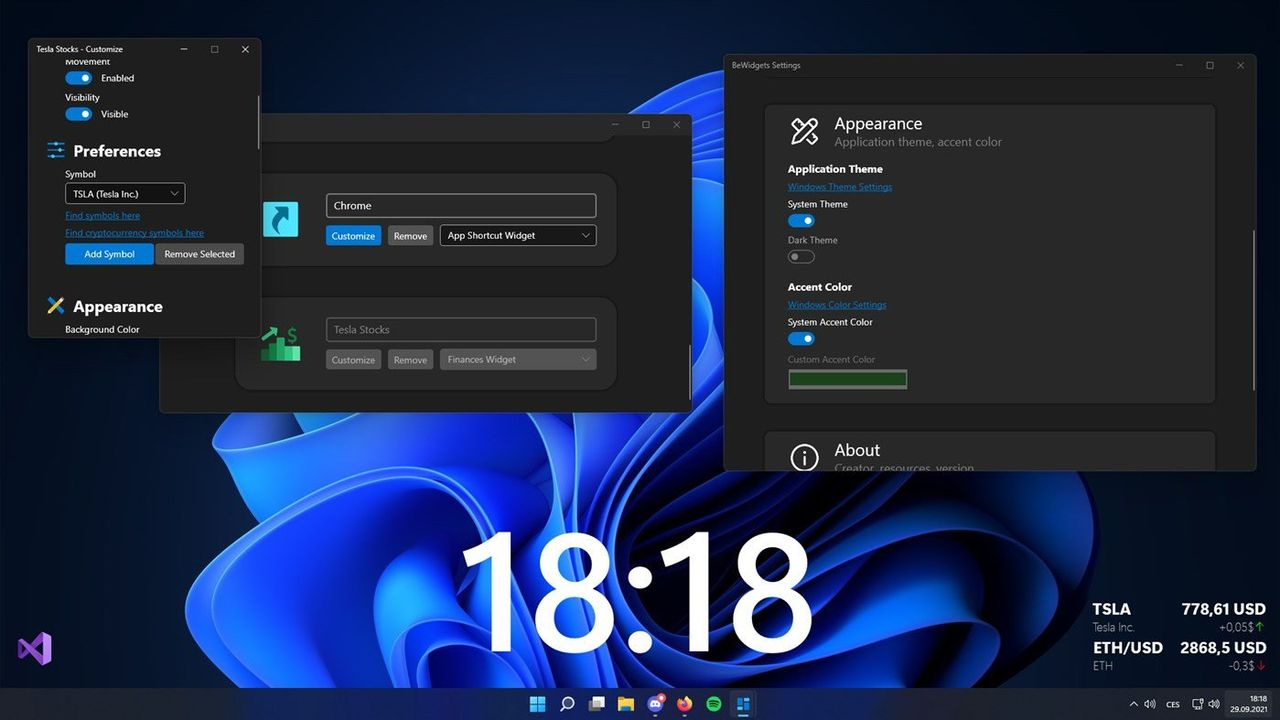
Task: Click the Finances widget stocks icon
Action: [281, 343]
